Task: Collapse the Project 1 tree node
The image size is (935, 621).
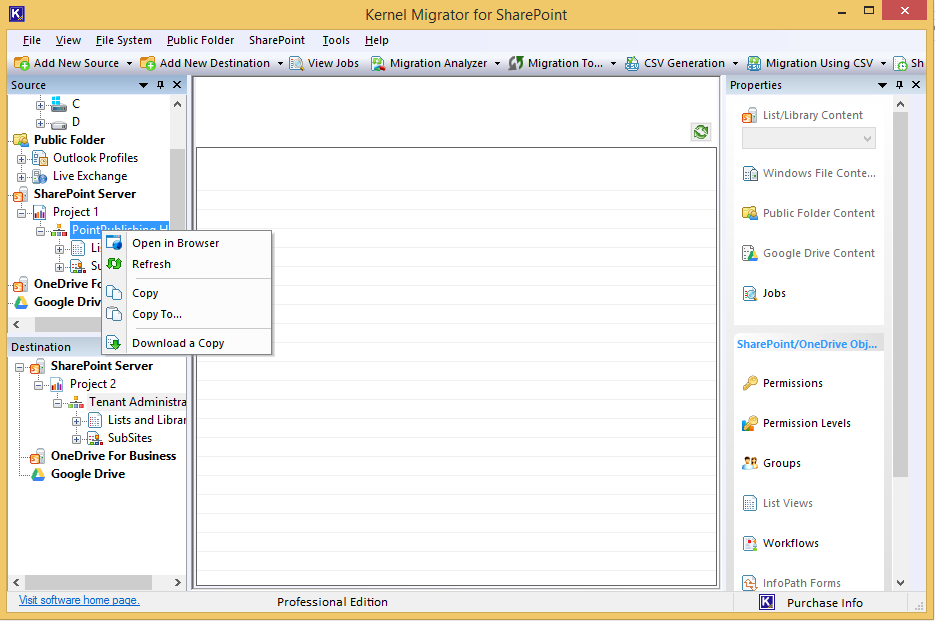Action: 21,213
